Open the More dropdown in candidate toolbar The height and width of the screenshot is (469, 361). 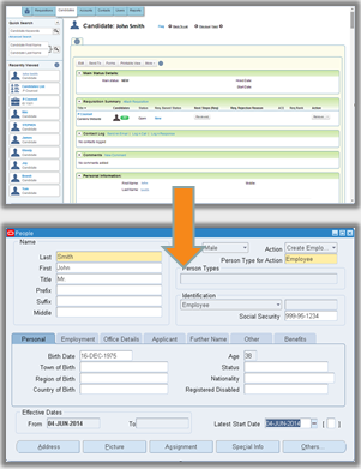tap(149, 63)
